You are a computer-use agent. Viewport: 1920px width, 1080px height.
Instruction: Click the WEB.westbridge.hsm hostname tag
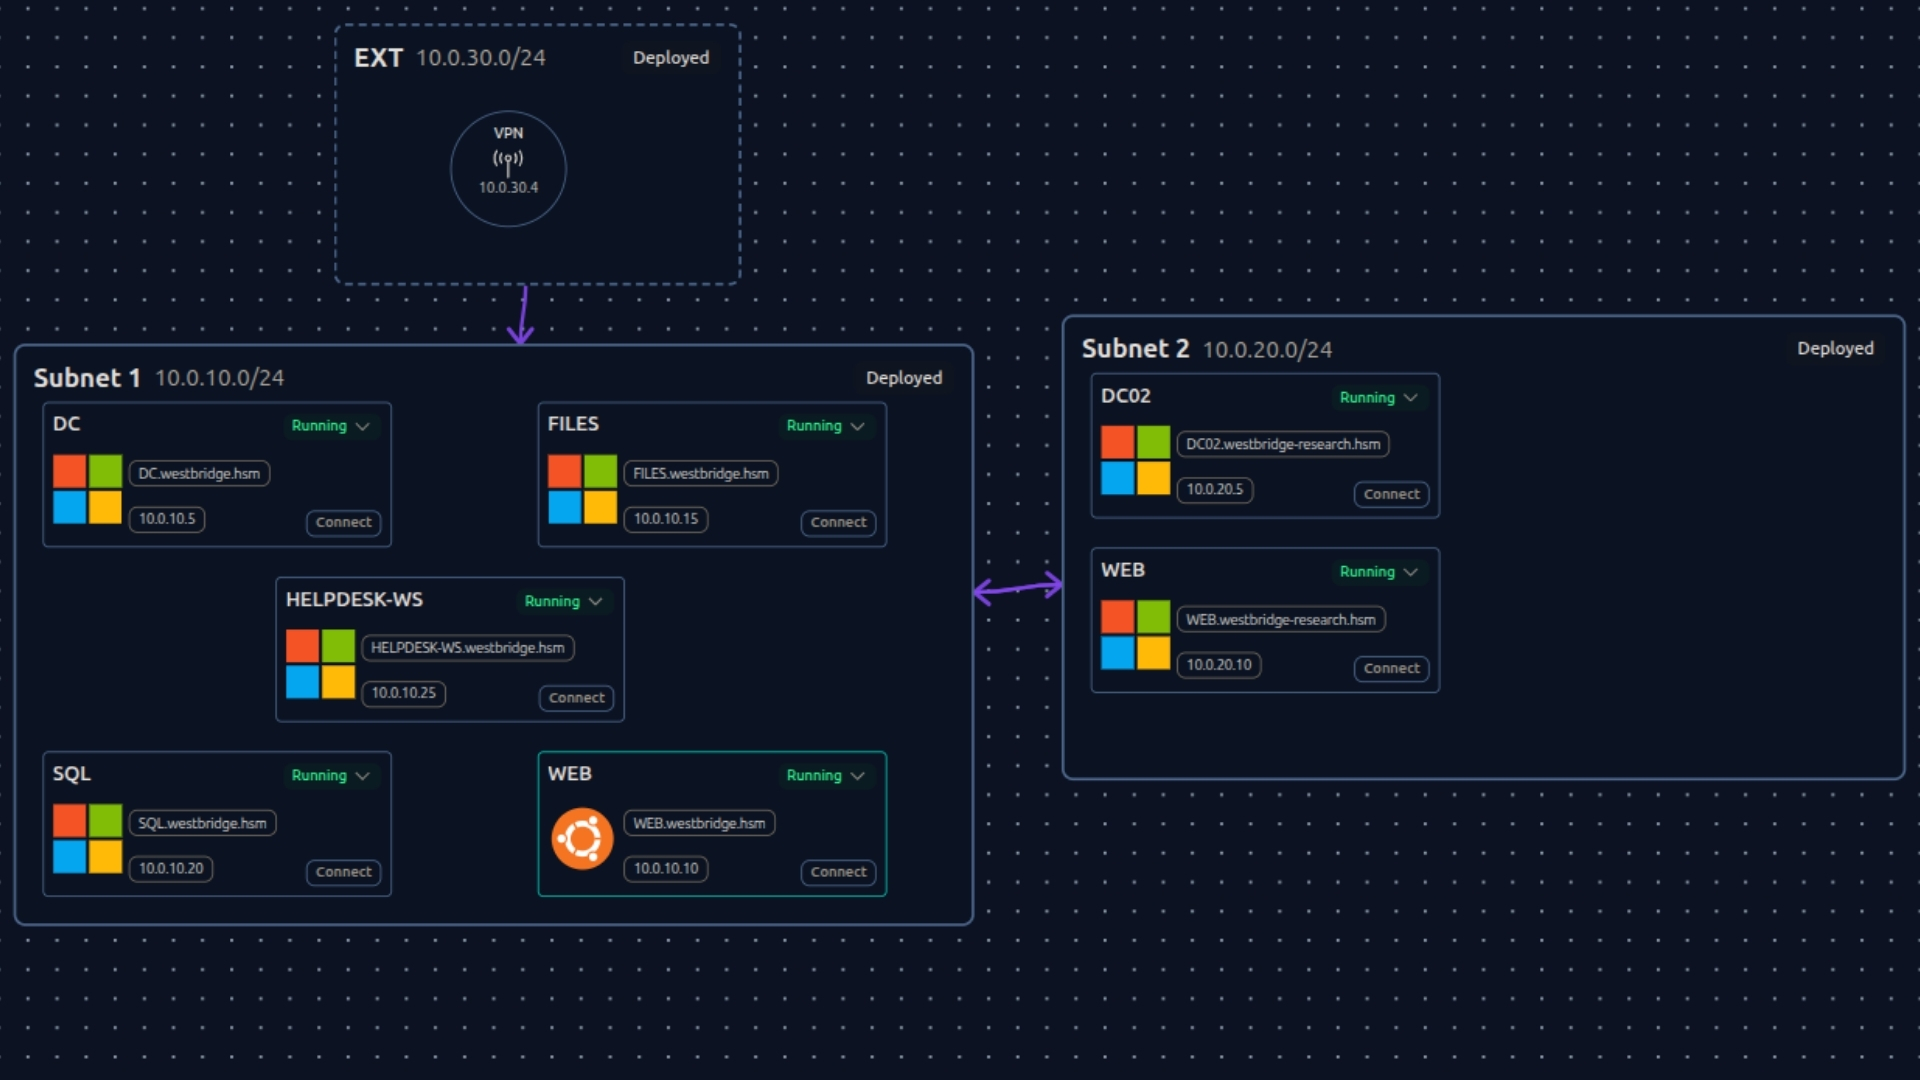[699, 824]
